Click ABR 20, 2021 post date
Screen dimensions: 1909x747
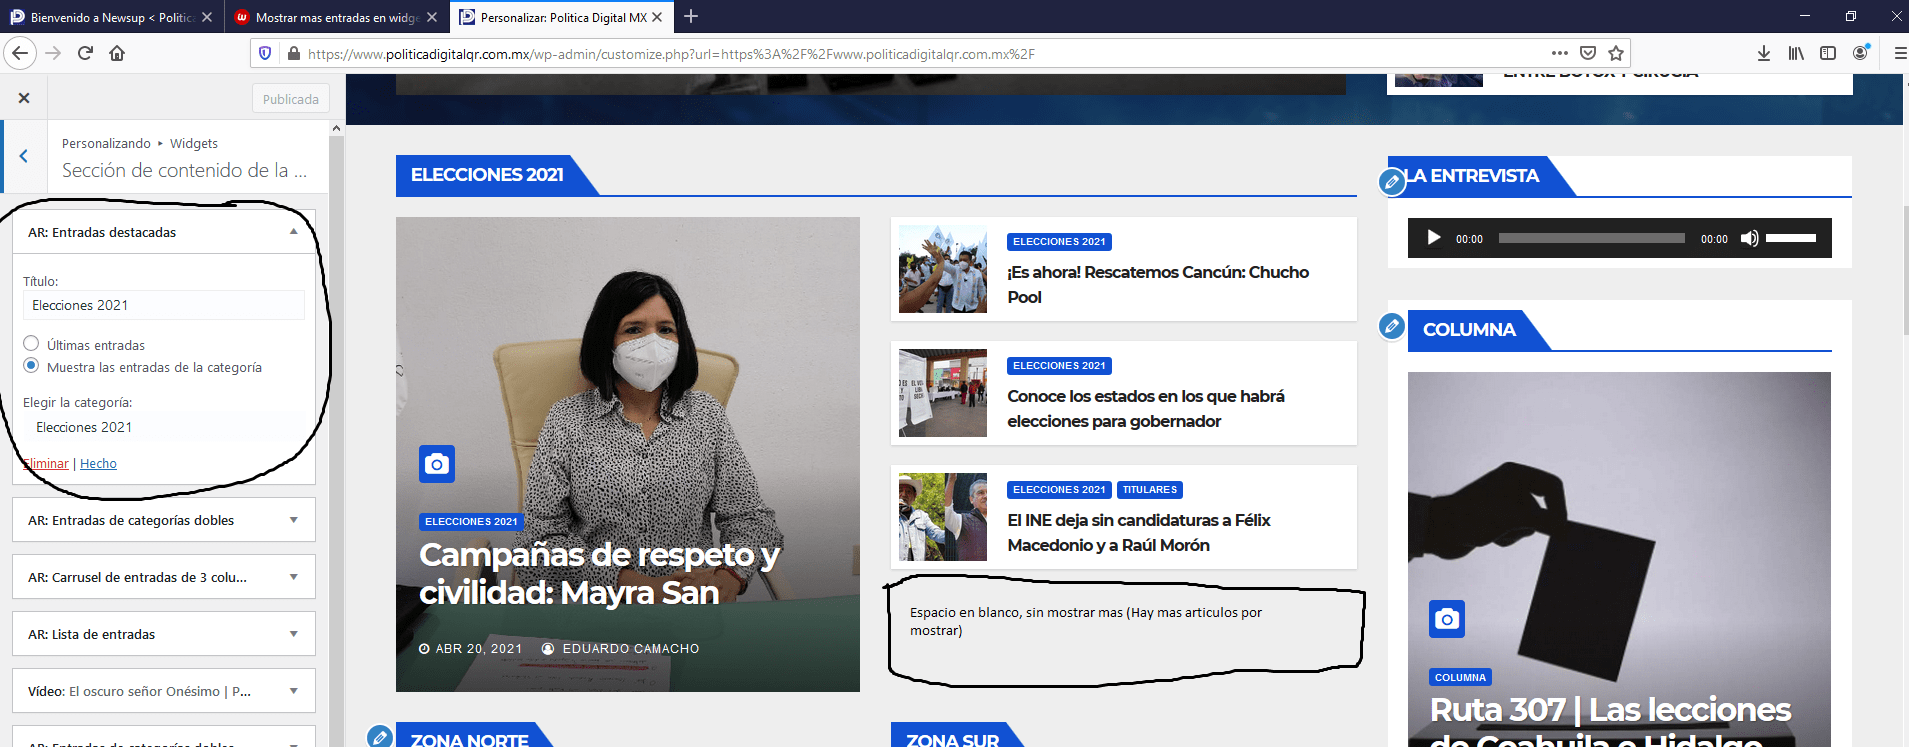click(479, 649)
